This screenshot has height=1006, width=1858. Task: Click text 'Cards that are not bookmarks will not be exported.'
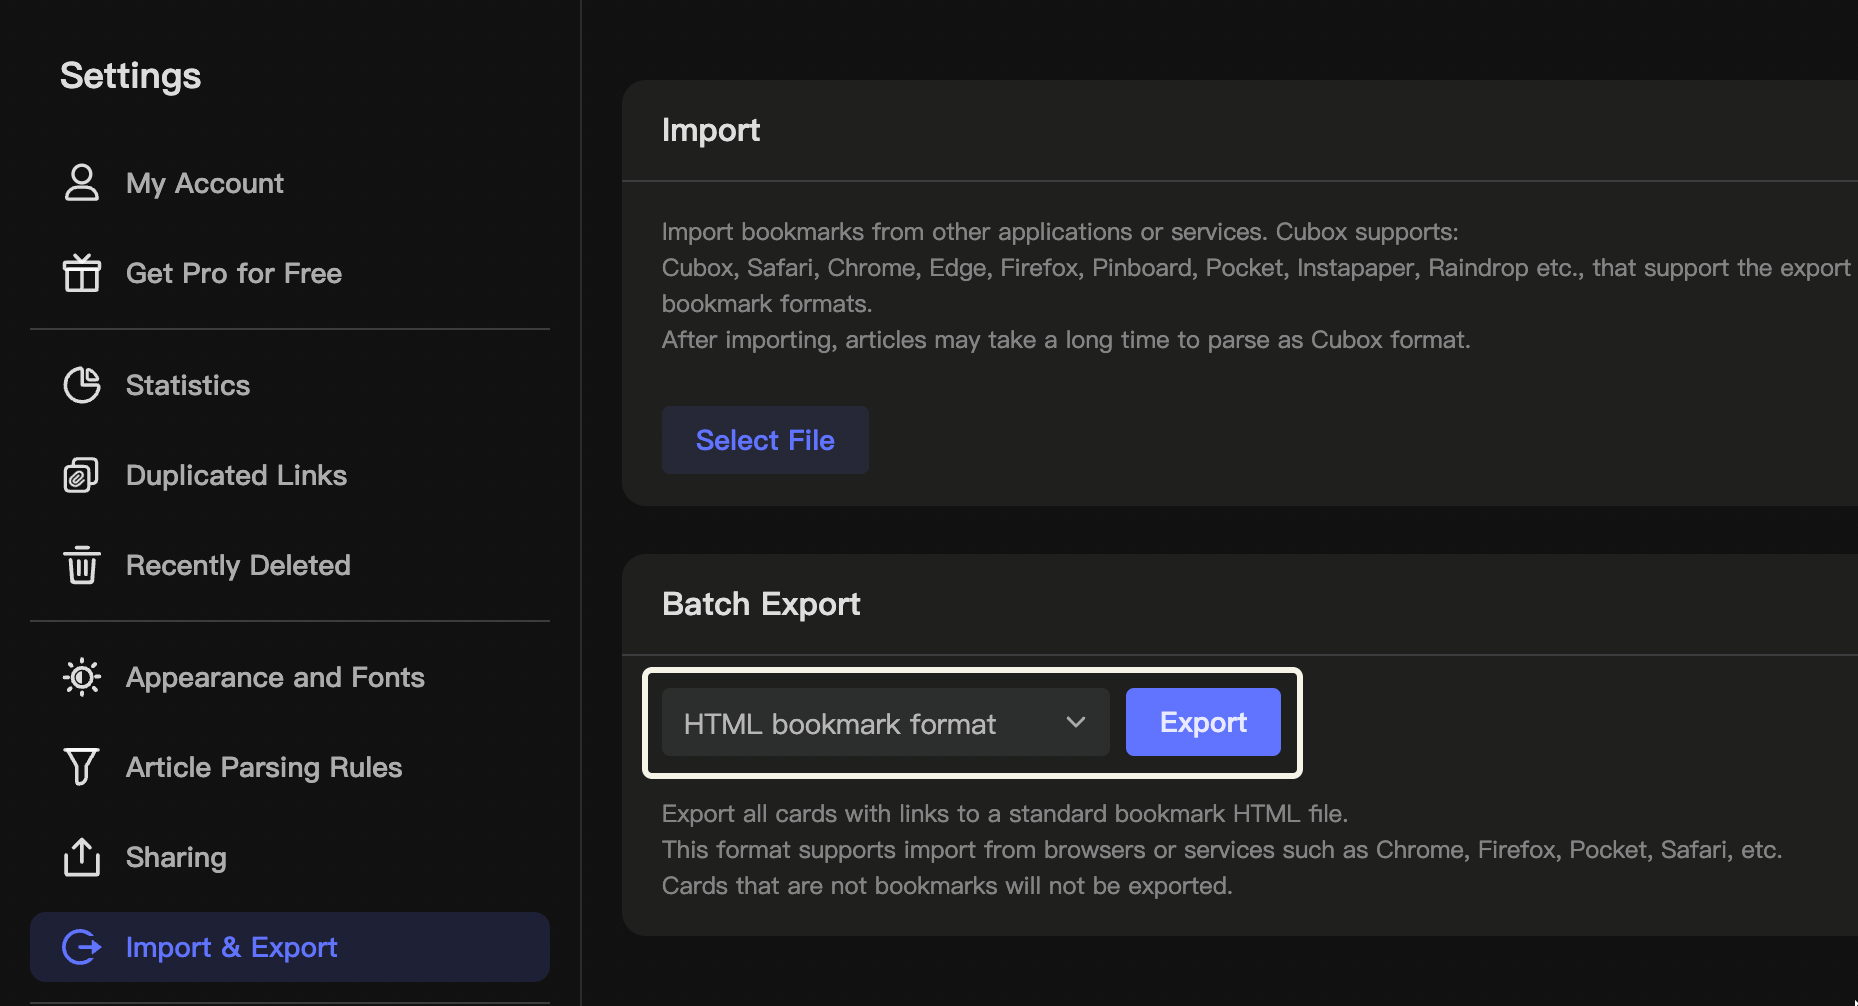(947, 886)
